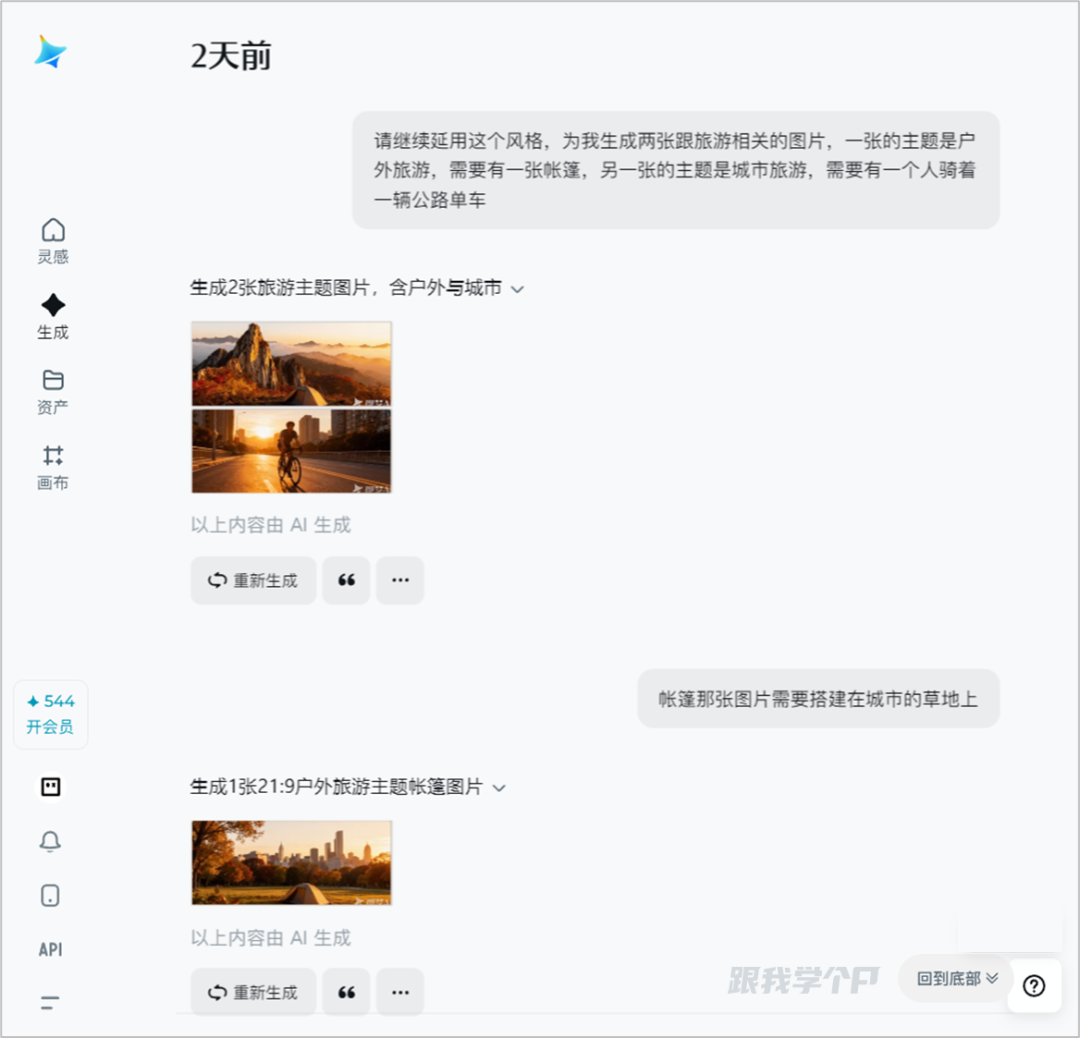The image size is (1080, 1038).
Task: Click 回到底部 button
Action: point(957,979)
